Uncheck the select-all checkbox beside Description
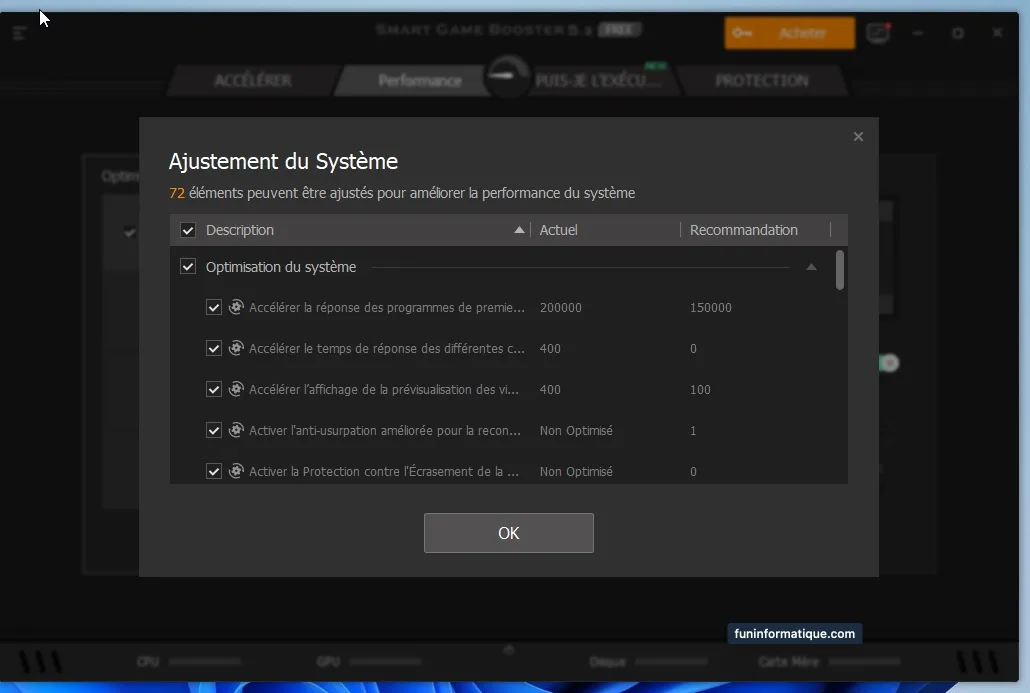Viewport: 1030px width, 693px height. click(x=188, y=230)
